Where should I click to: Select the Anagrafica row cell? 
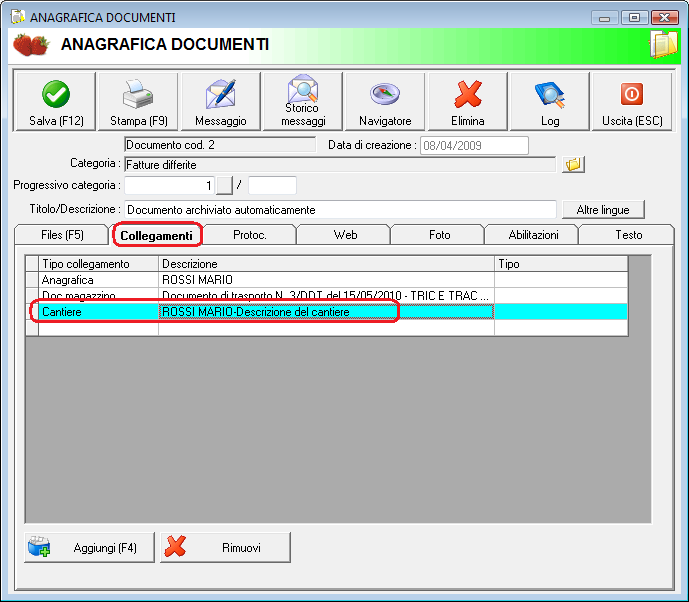point(98,280)
